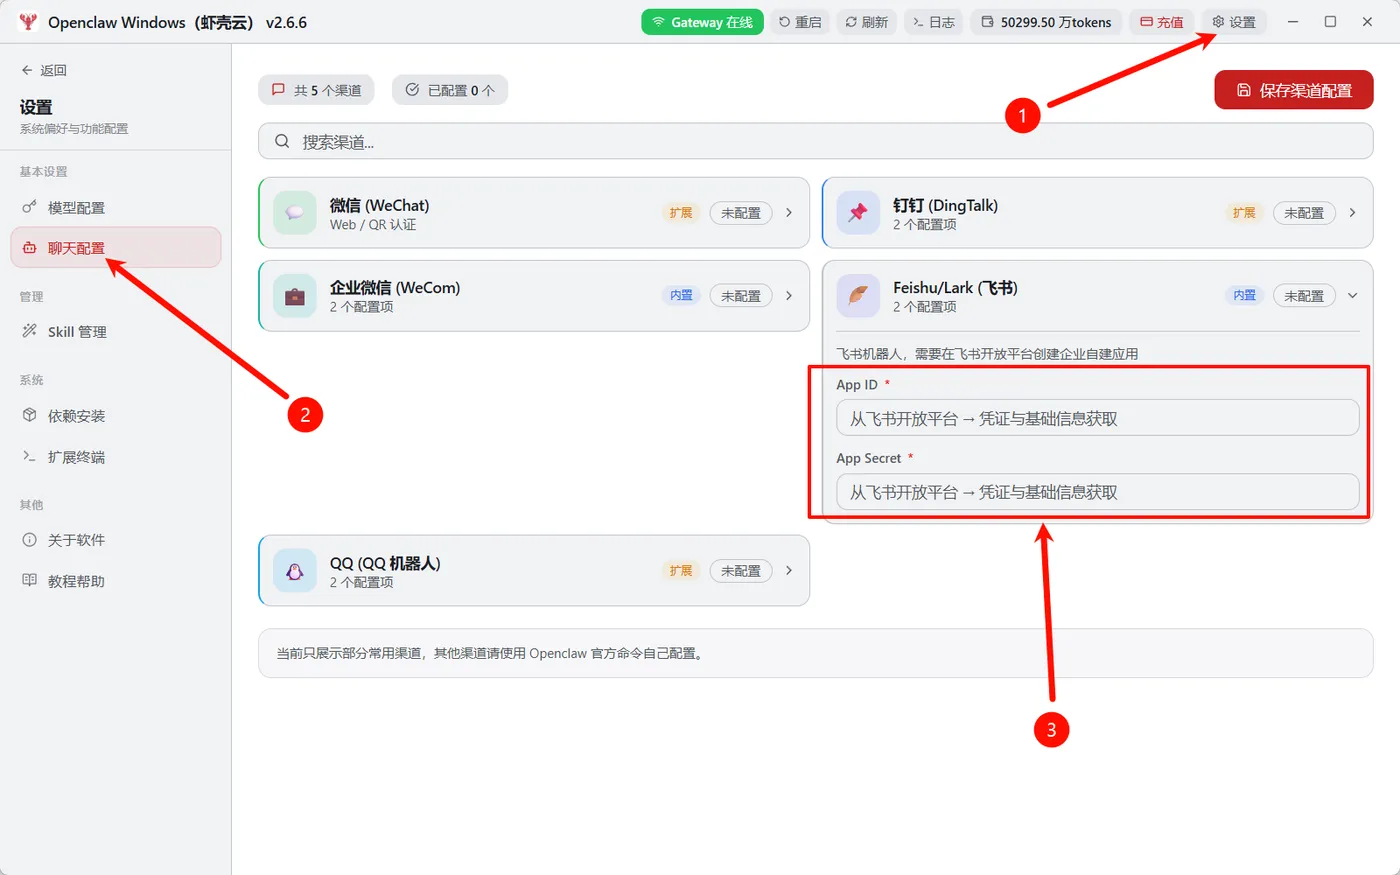Viewport: 1400px width, 875px height.
Task: Click the DingTalk pushpin channel icon
Action: point(858,213)
